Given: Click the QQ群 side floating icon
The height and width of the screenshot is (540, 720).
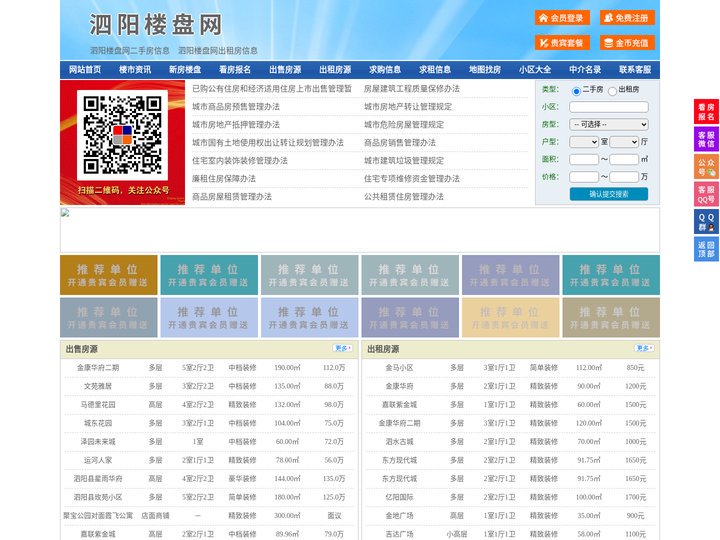Looking at the screenshot, I should (x=706, y=222).
